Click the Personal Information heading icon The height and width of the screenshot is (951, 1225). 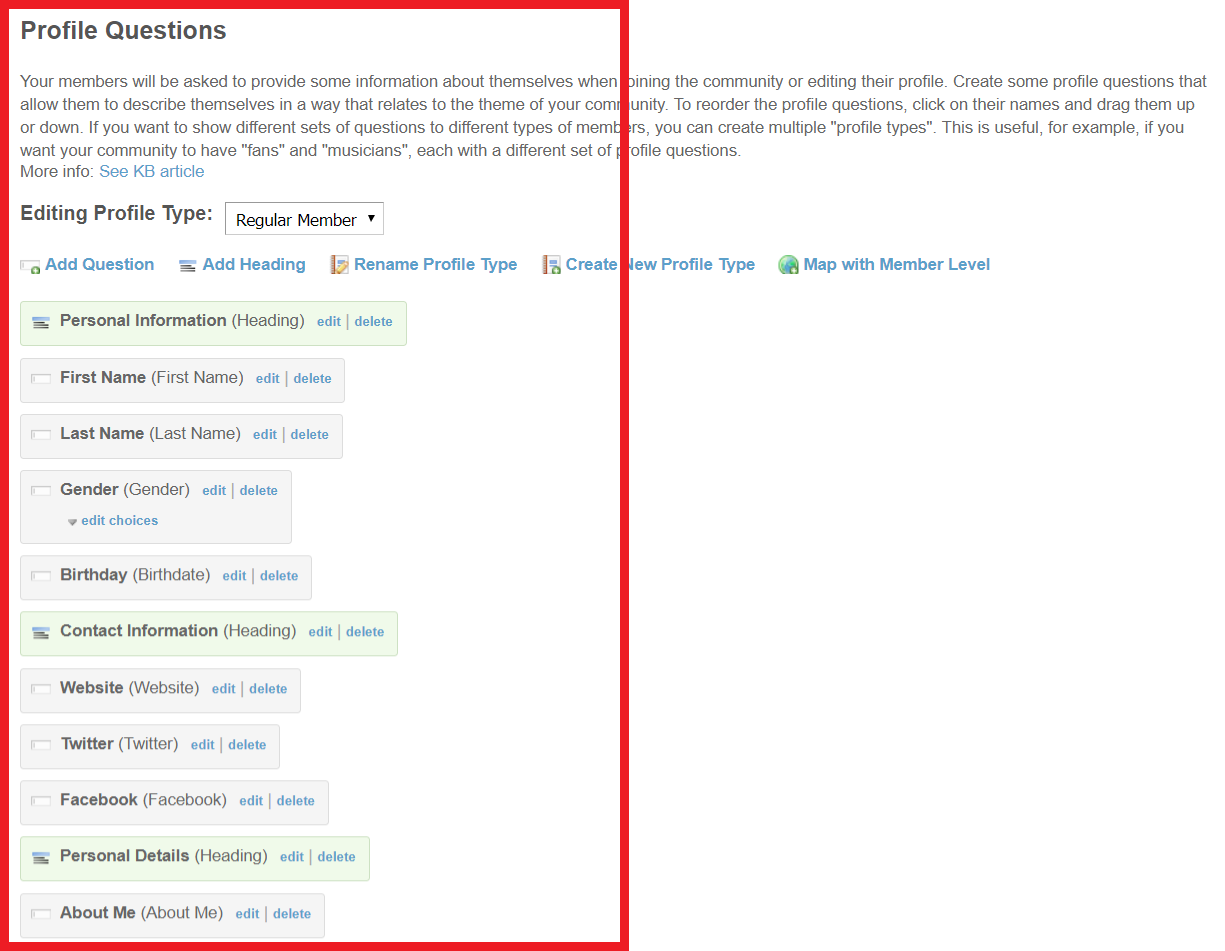[41, 322]
